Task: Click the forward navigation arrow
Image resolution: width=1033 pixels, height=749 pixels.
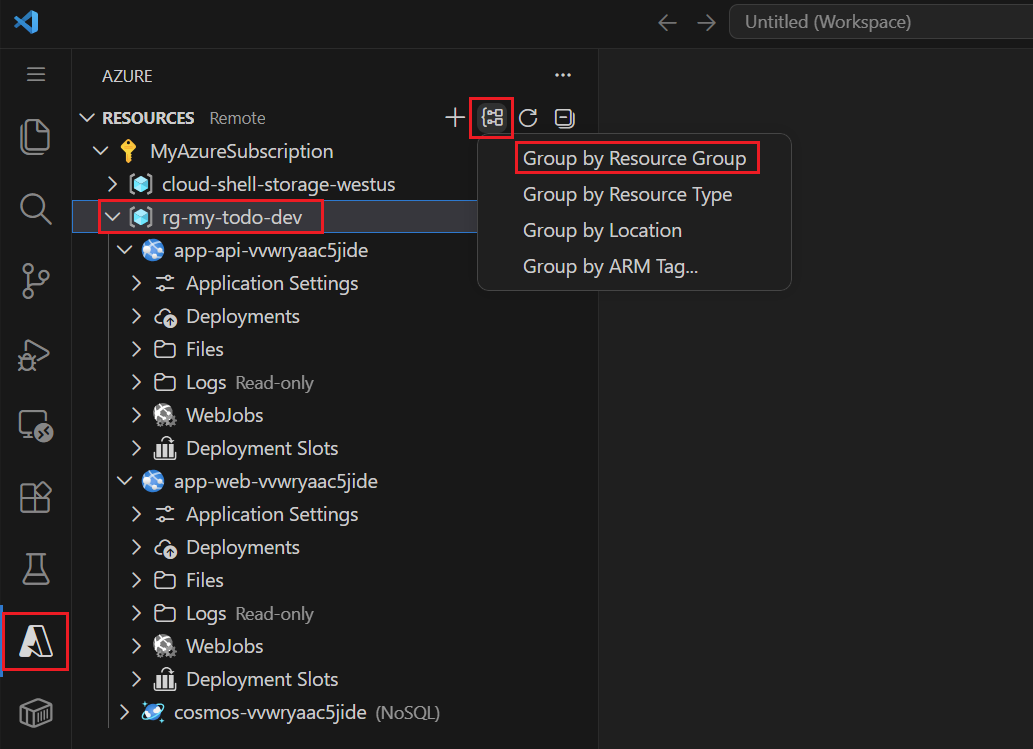Action: point(706,21)
